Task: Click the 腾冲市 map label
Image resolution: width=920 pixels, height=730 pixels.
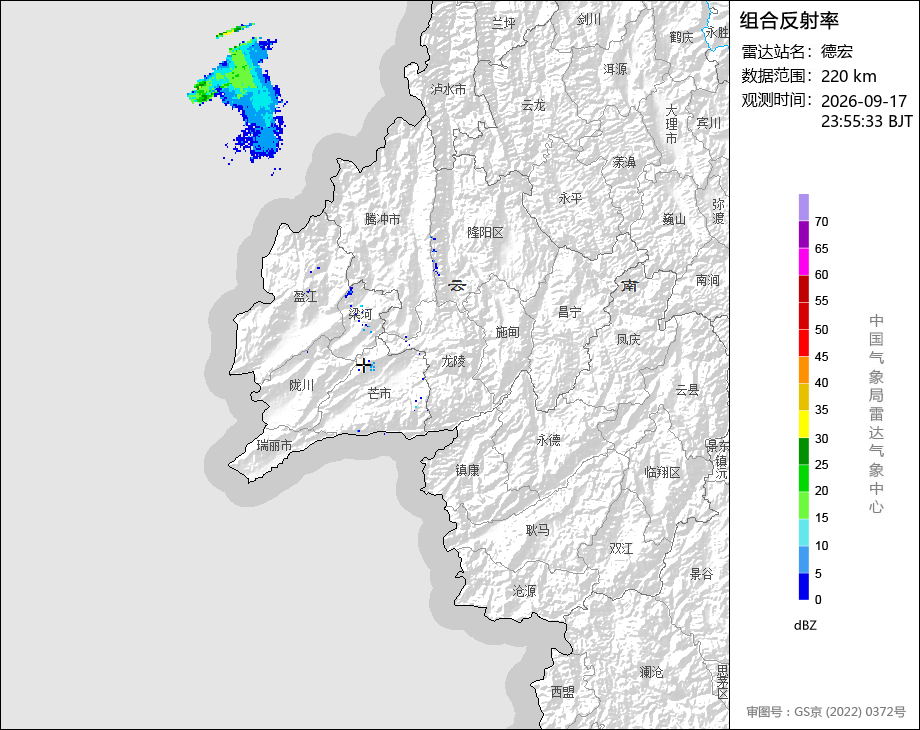Action: [383, 219]
